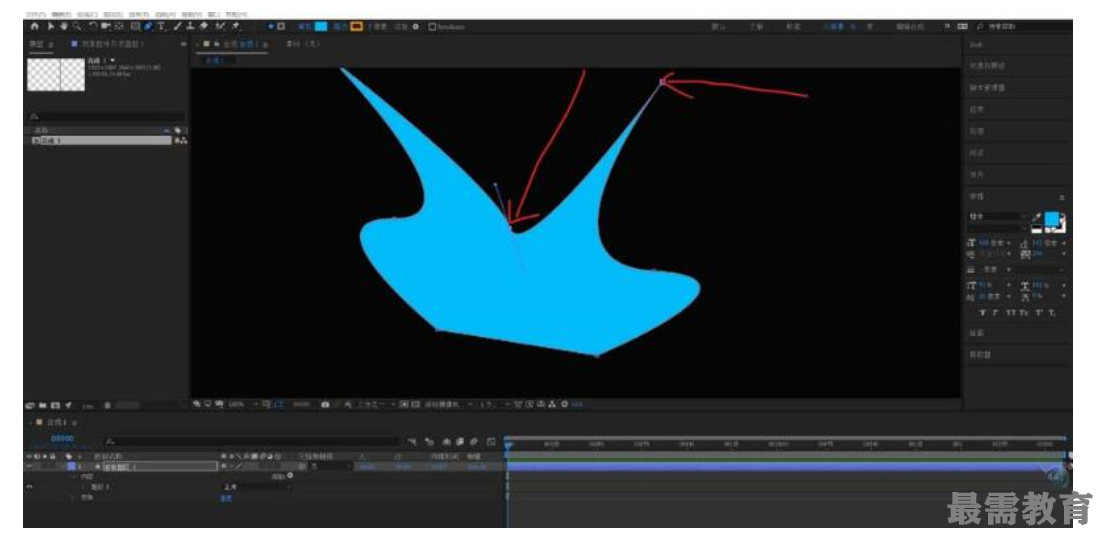Toggle the eye visibility of the shape group row
This screenshot has height=548, width=1099.
29,486
